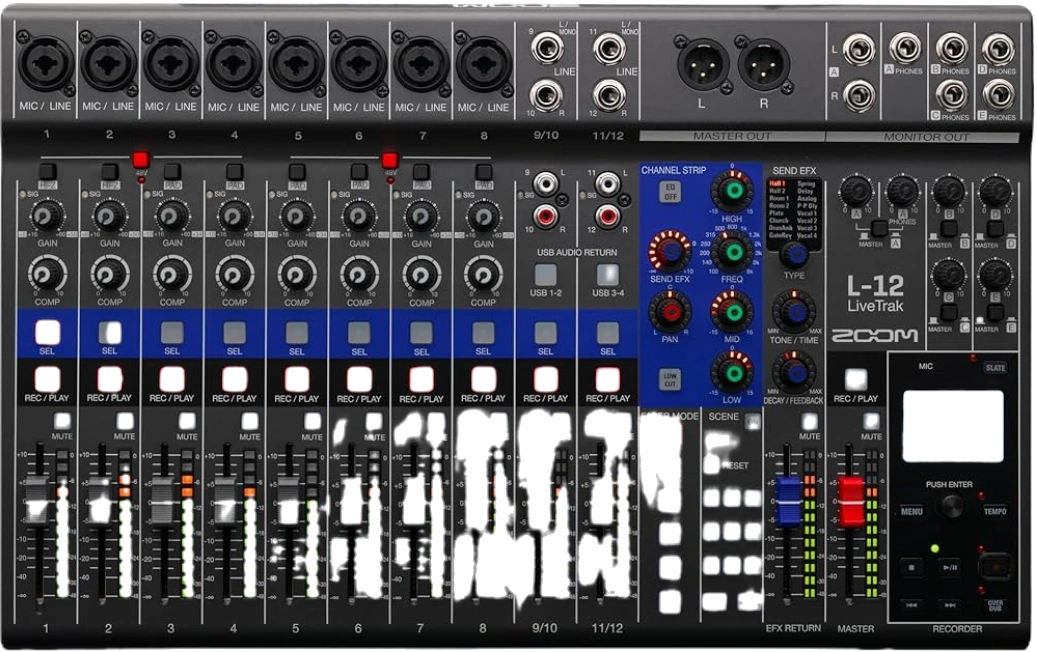This screenshot has width=1037, height=652.
Task: Click the rewind button in the Recorder
Action: (x=912, y=605)
